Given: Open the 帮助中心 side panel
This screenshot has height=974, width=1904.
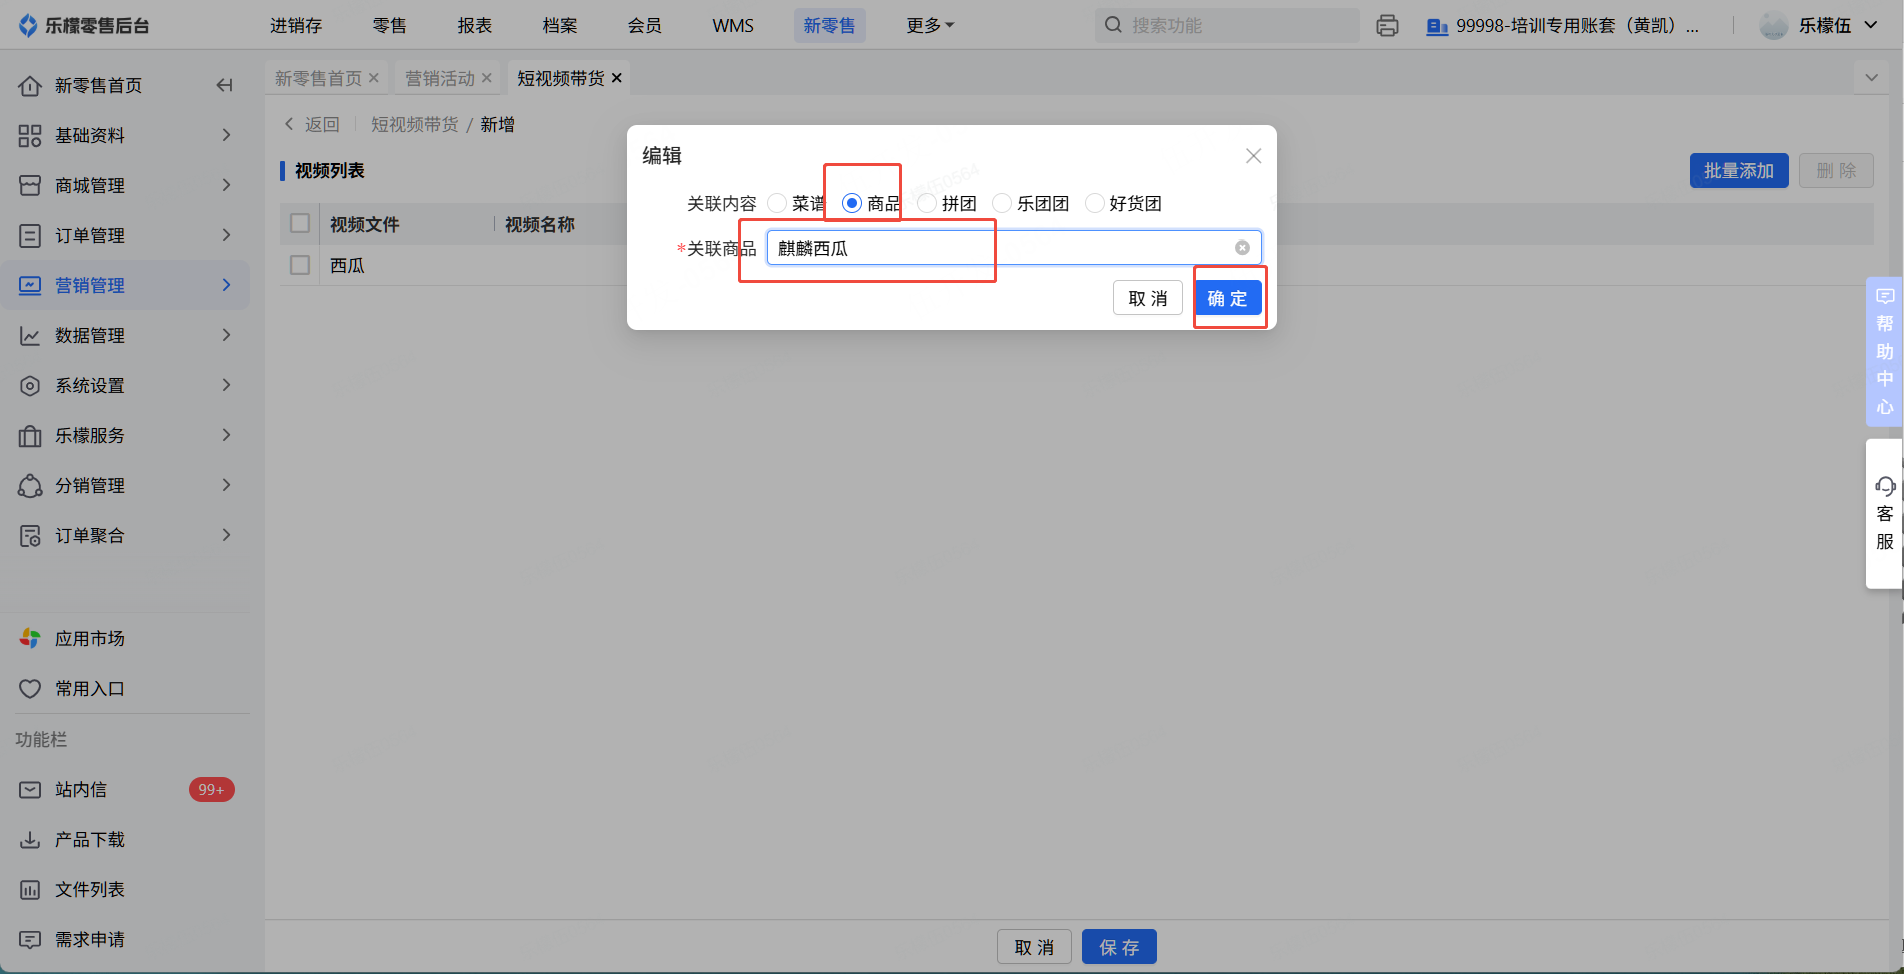Looking at the screenshot, I should [x=1885, y=352].
